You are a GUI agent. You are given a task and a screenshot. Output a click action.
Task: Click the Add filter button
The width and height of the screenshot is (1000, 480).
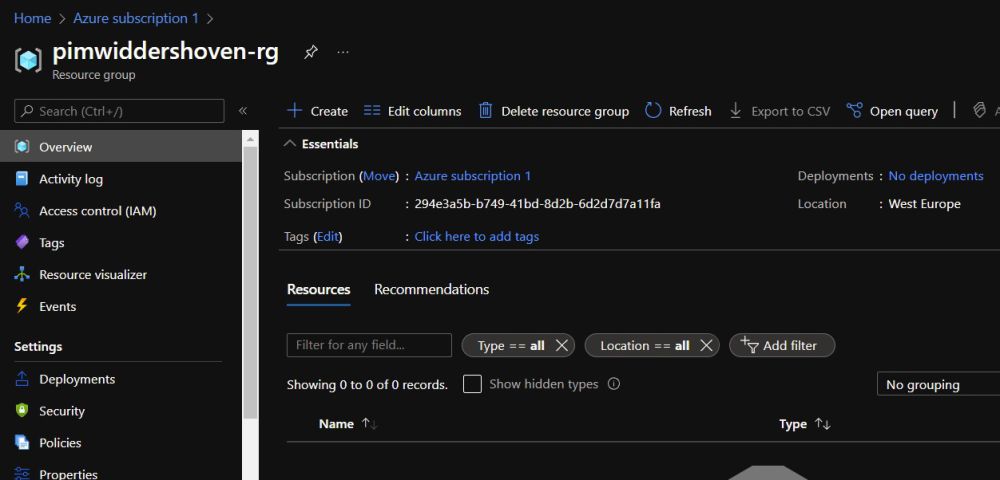(782, 345)
